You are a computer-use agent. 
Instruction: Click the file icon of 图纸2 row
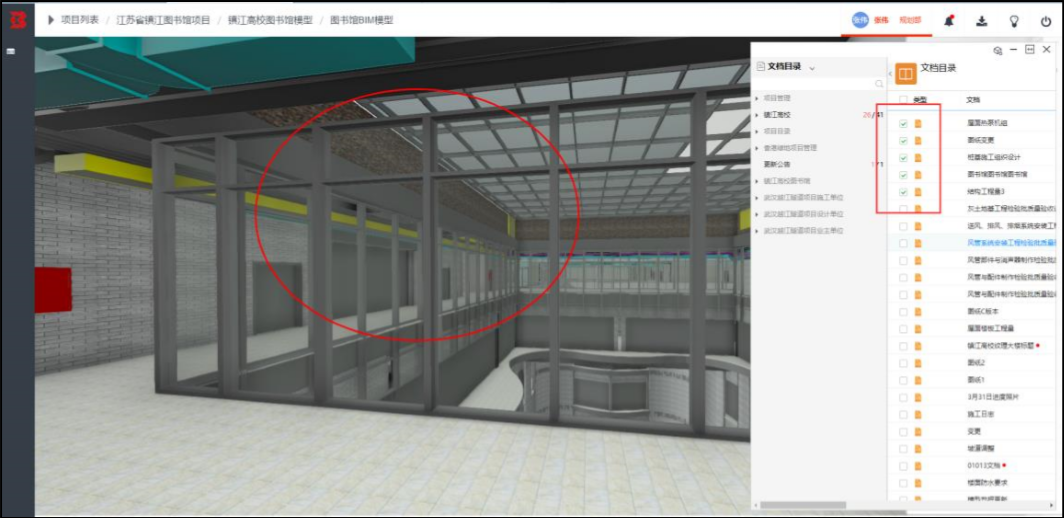918,363
